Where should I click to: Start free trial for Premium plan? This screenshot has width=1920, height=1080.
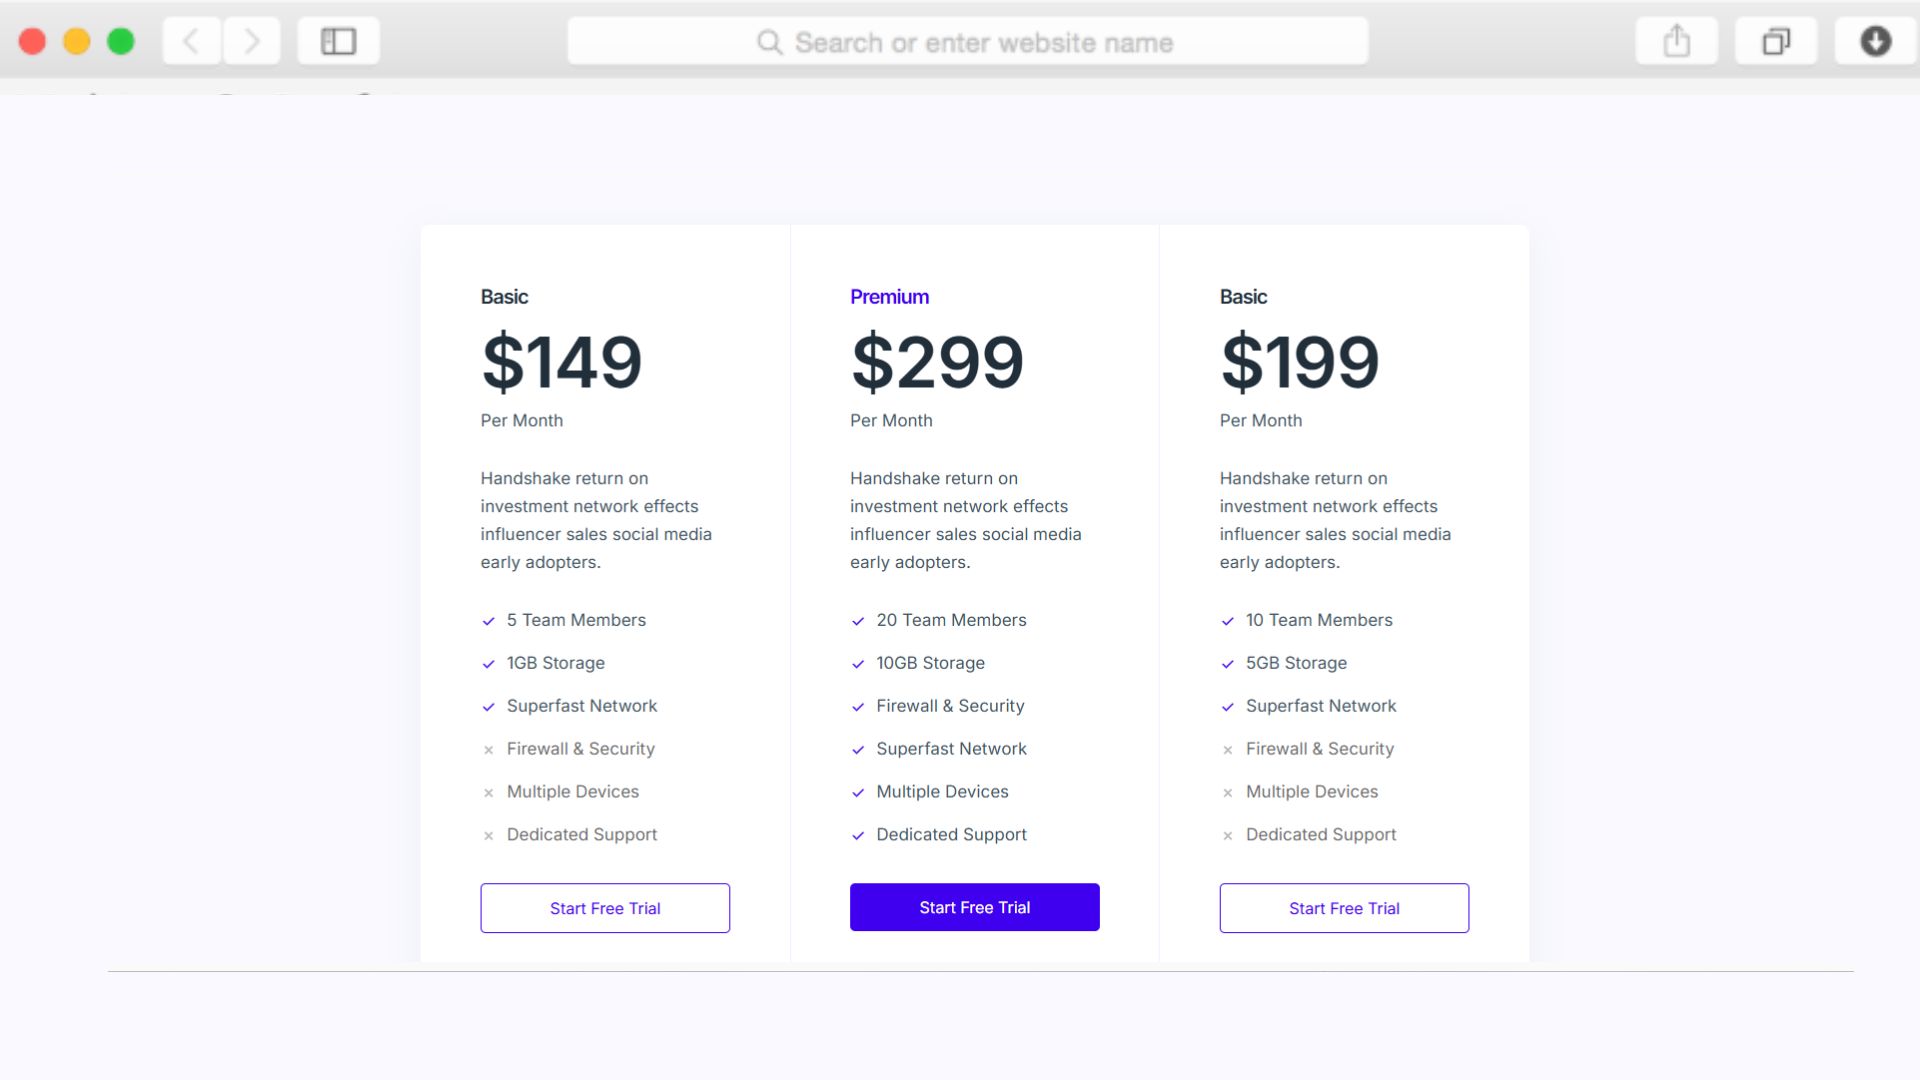[x=974, y=907]
